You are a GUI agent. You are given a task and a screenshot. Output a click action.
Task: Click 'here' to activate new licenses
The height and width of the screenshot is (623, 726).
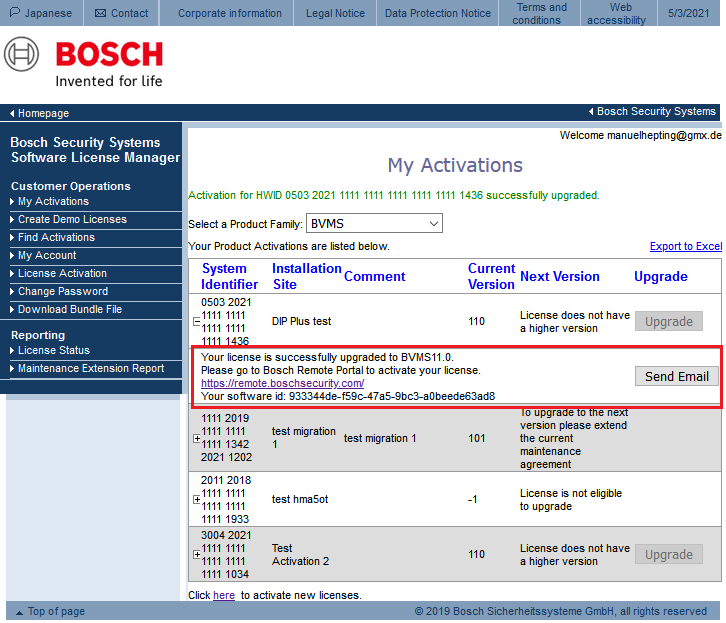click(224, 595)
